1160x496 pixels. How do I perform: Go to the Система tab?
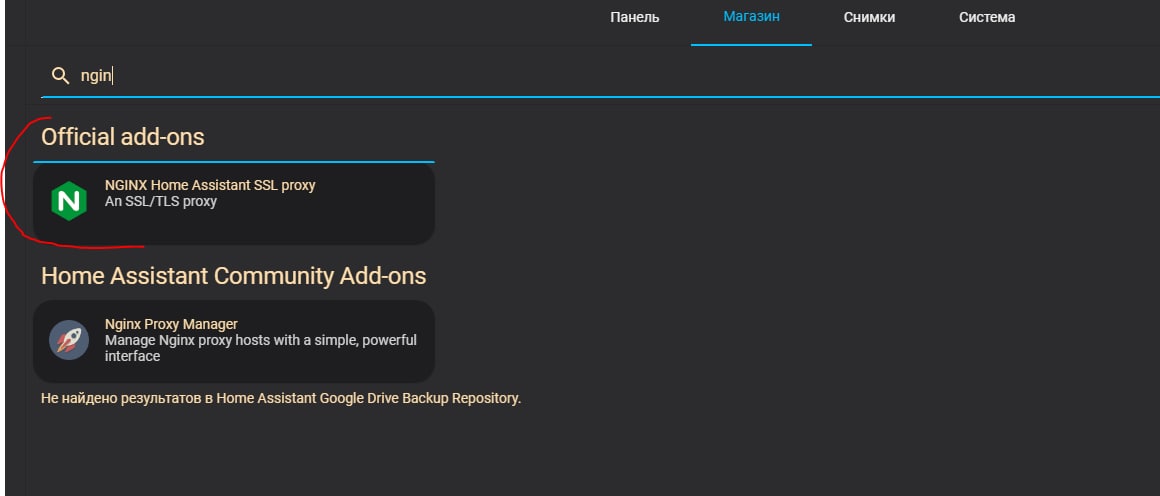(x=987, y=17)
